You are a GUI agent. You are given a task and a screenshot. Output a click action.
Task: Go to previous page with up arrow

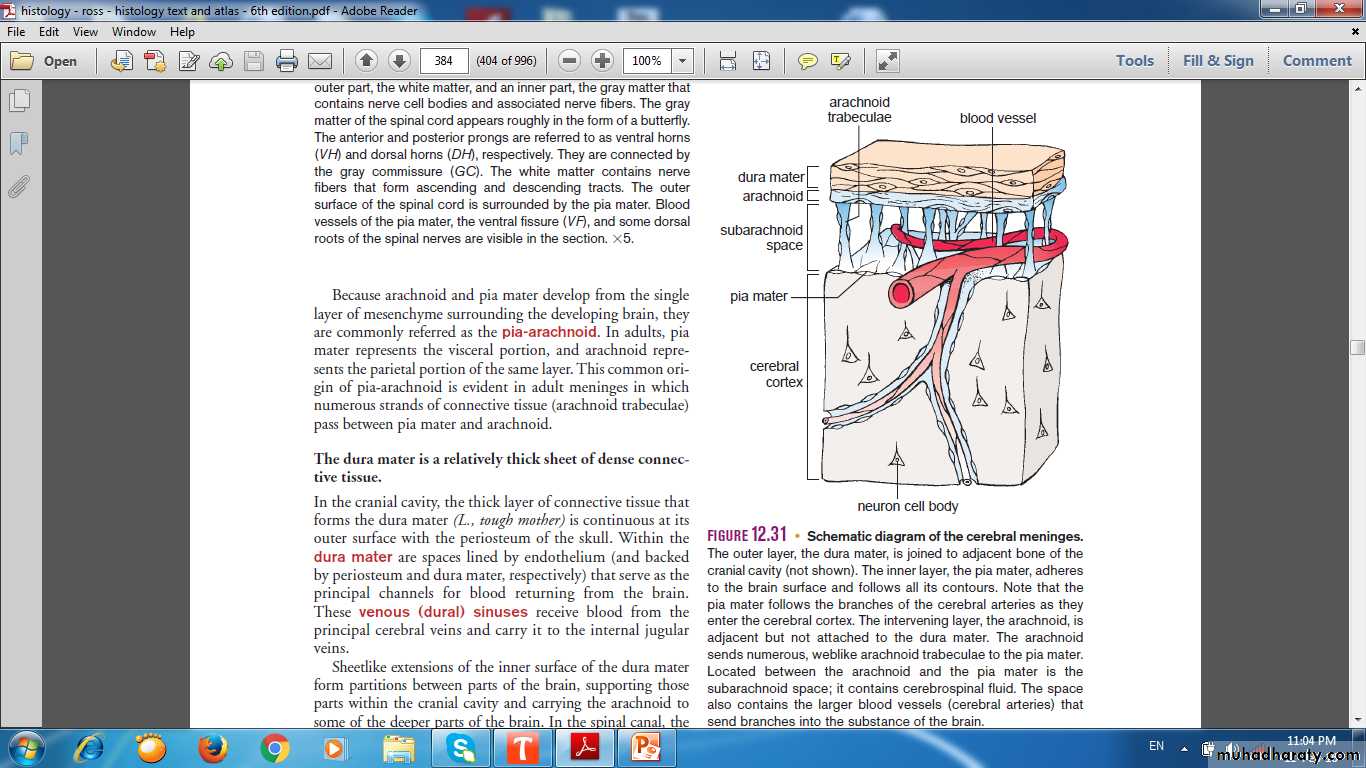pyautogui.click(x=366, y=61)
